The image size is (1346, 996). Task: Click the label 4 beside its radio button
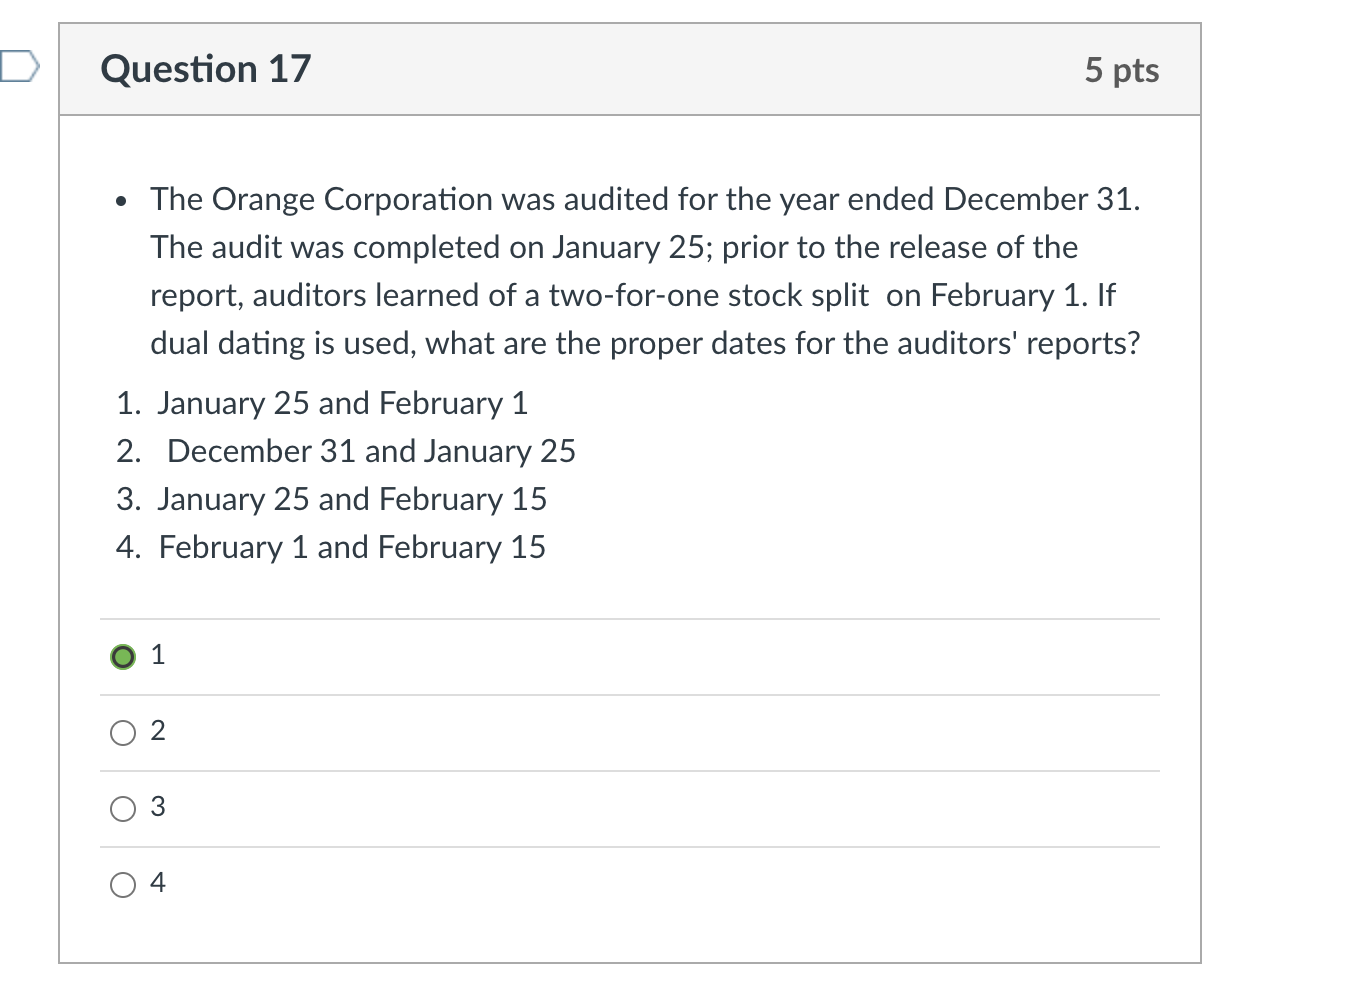158,882
